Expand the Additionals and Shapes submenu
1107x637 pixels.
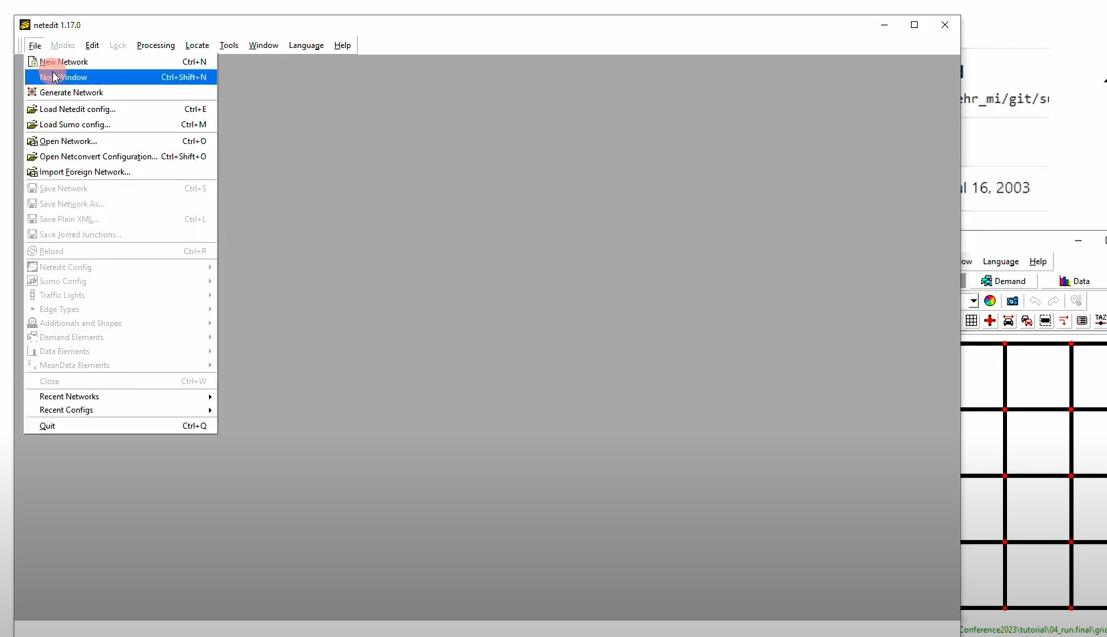tap(121, 323)
